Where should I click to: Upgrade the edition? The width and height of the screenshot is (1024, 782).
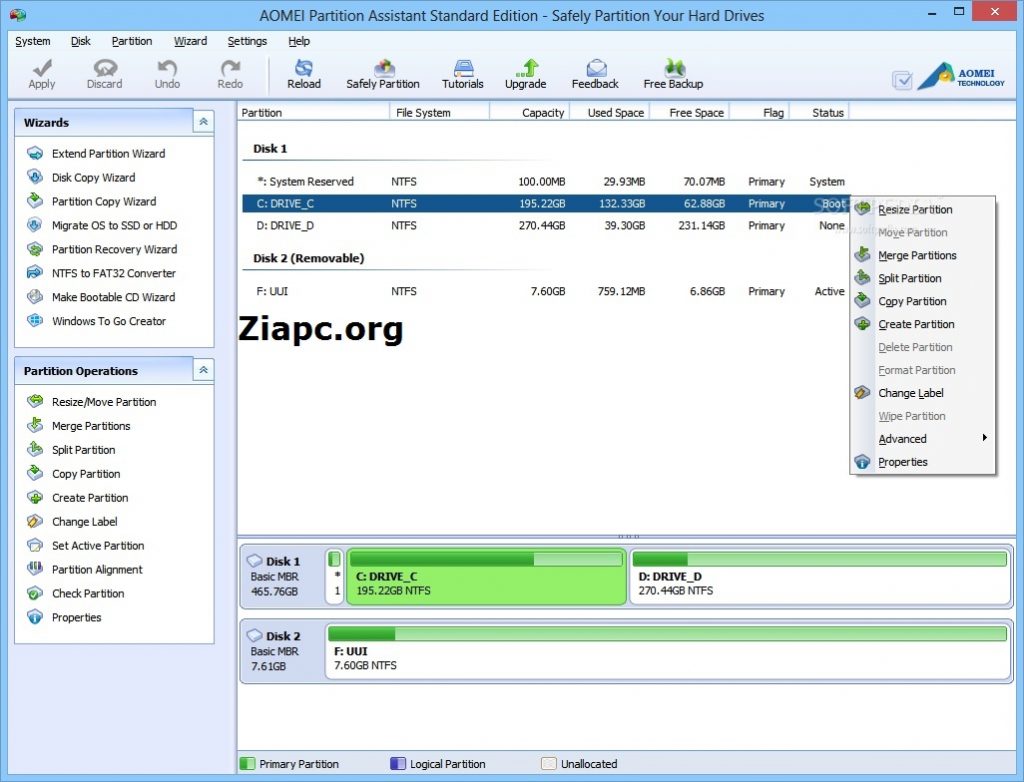click(x=525, y=73)
